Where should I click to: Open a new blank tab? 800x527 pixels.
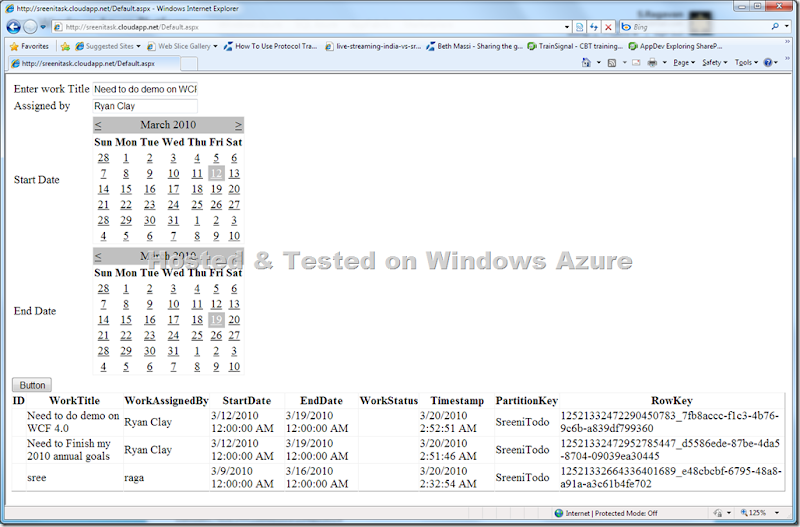coord(189,64)
